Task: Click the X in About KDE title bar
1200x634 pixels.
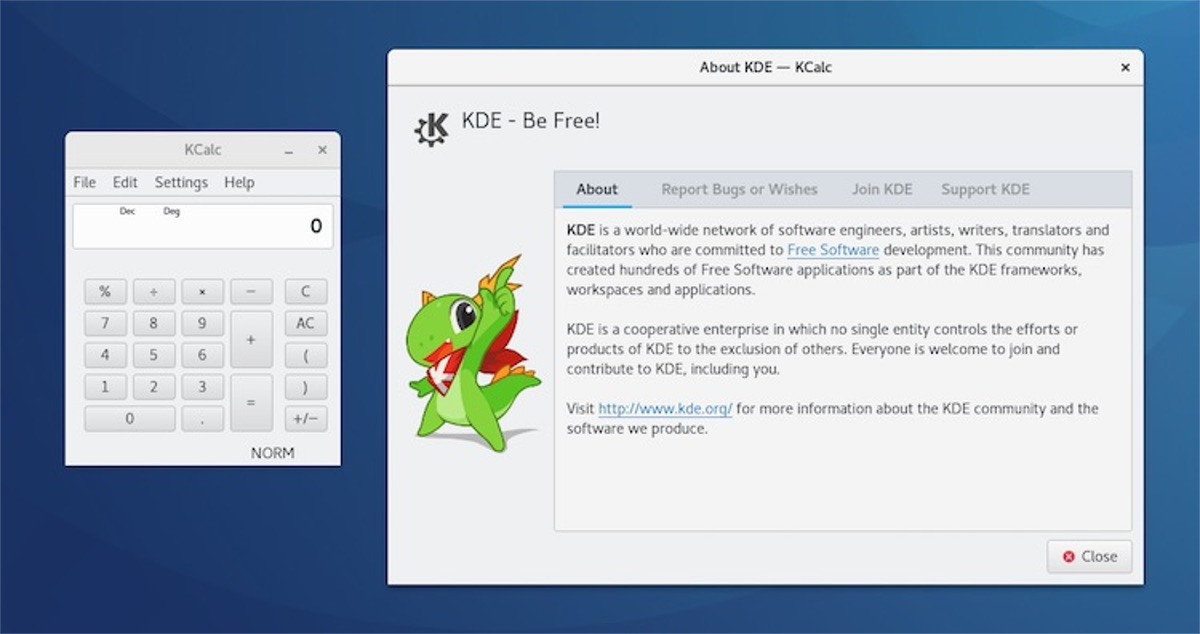Action: [1125, 68]
